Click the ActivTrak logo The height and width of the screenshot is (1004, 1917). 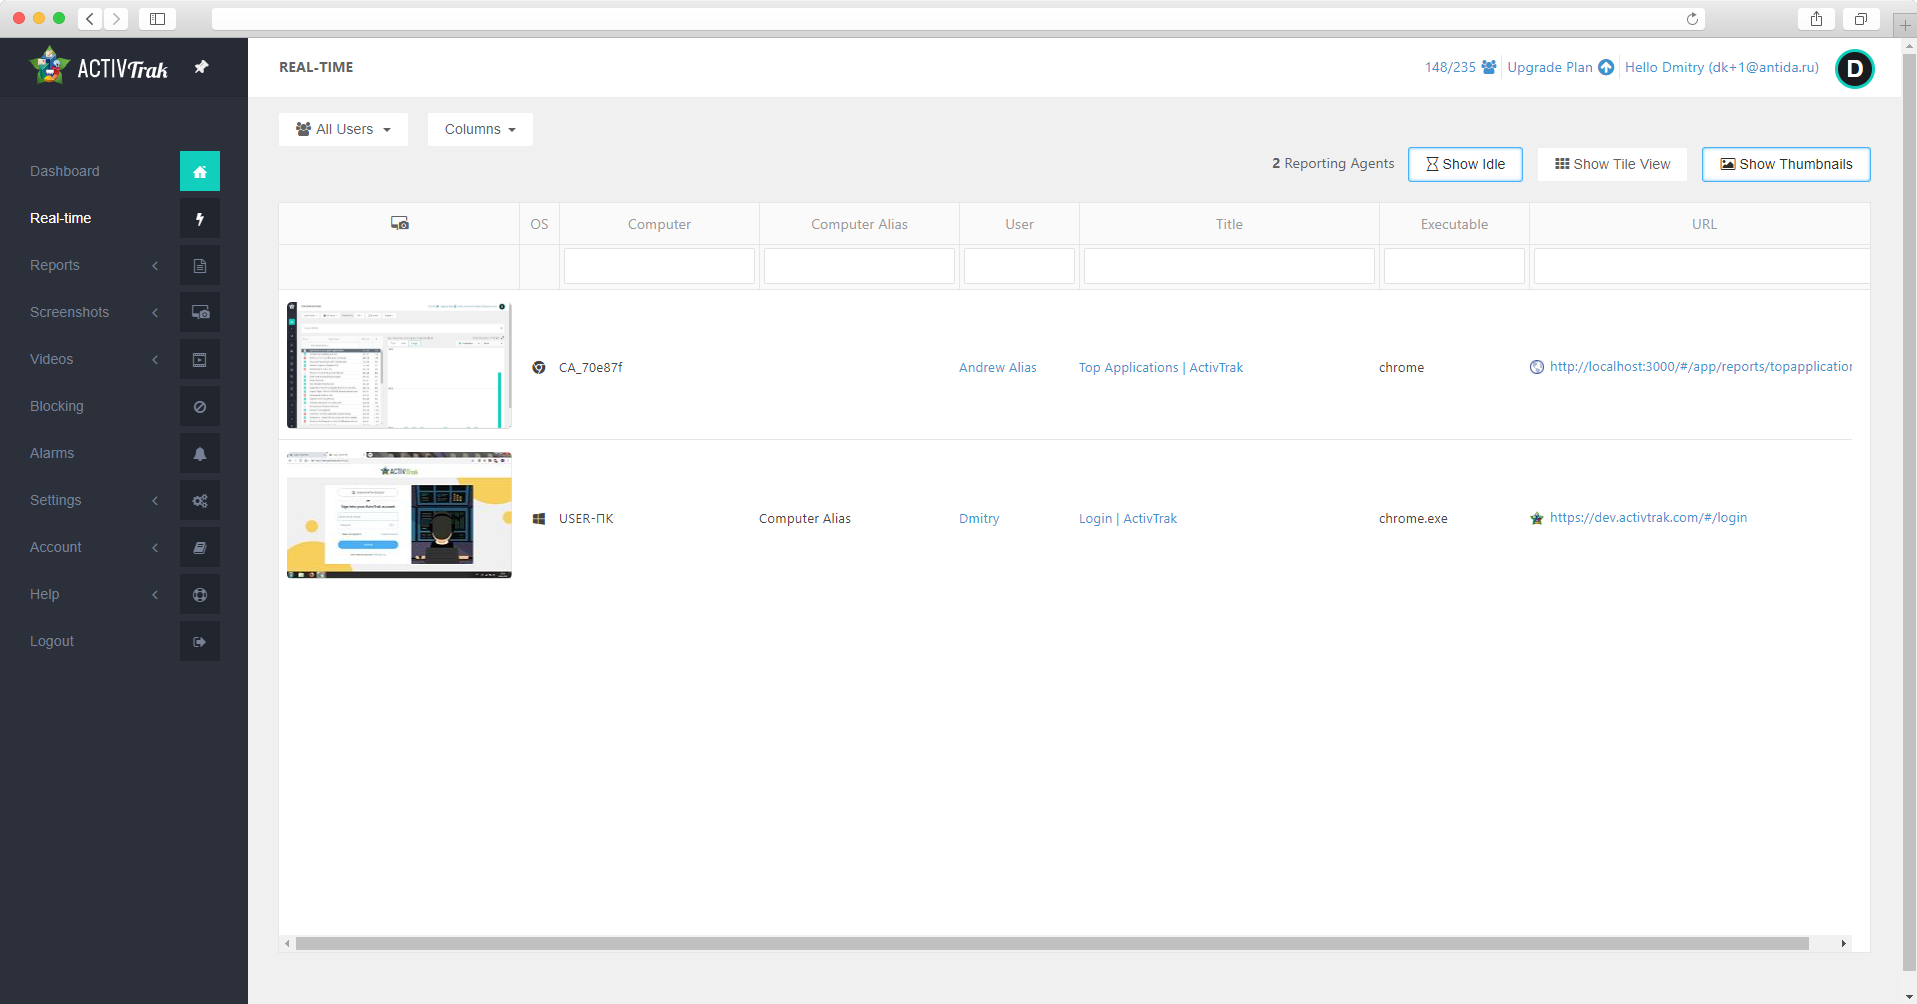coord(99,67)
